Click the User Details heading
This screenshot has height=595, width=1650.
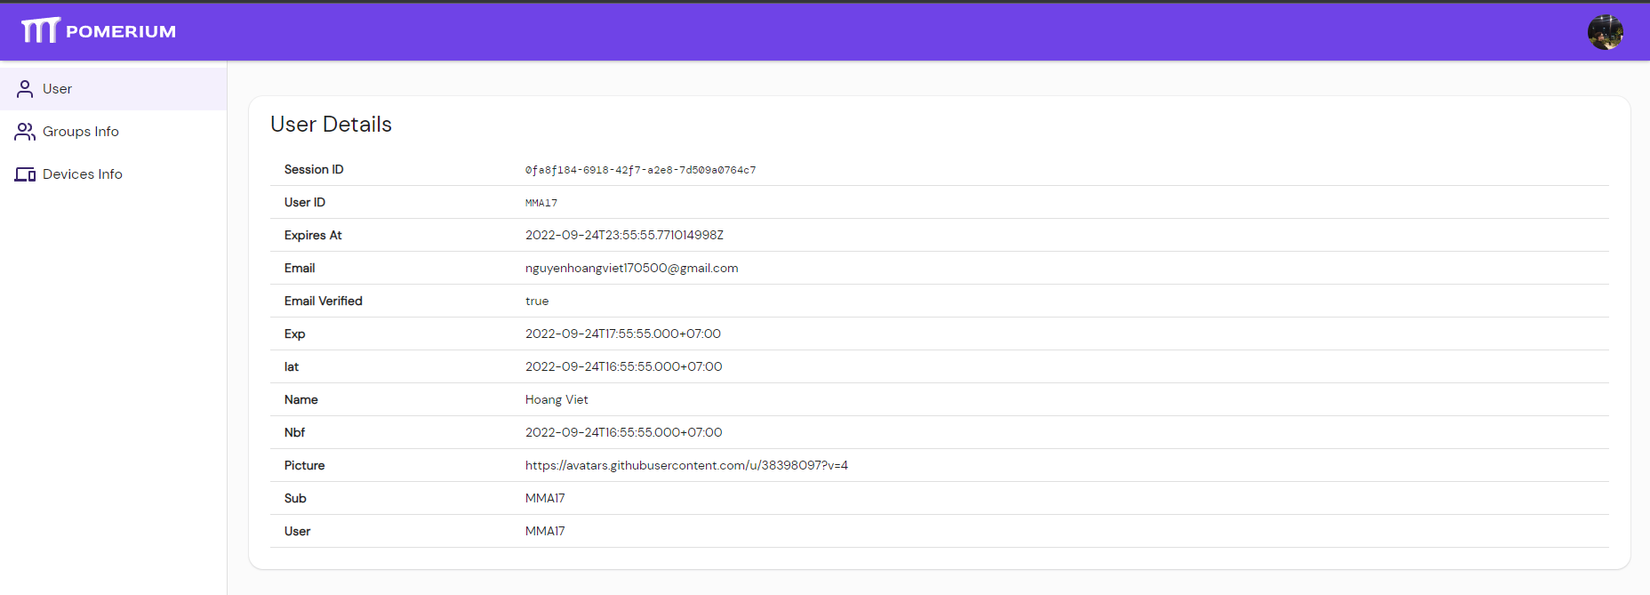click(x=331, y=124)
